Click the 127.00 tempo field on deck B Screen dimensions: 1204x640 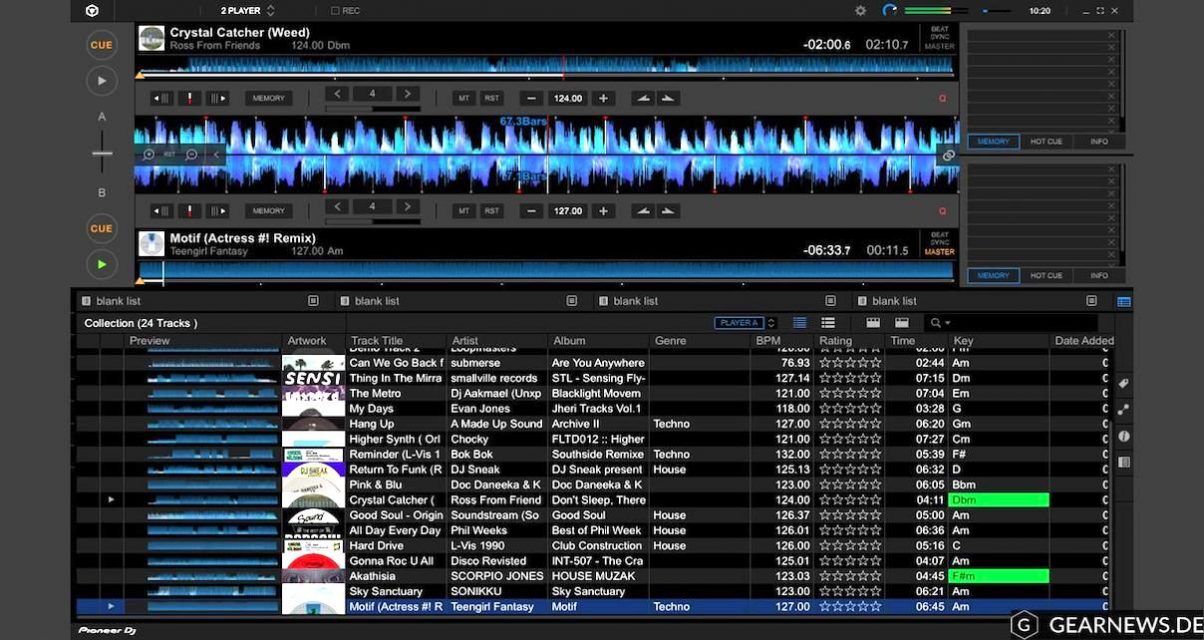(568, 211)
